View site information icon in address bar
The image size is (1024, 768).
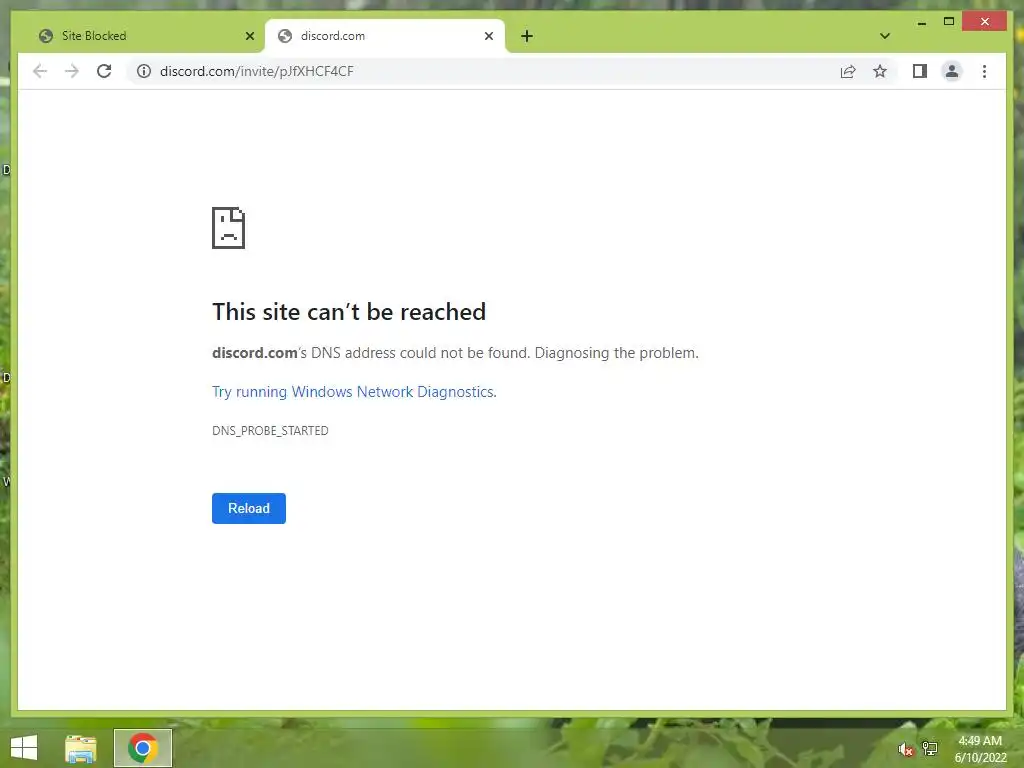144,71
